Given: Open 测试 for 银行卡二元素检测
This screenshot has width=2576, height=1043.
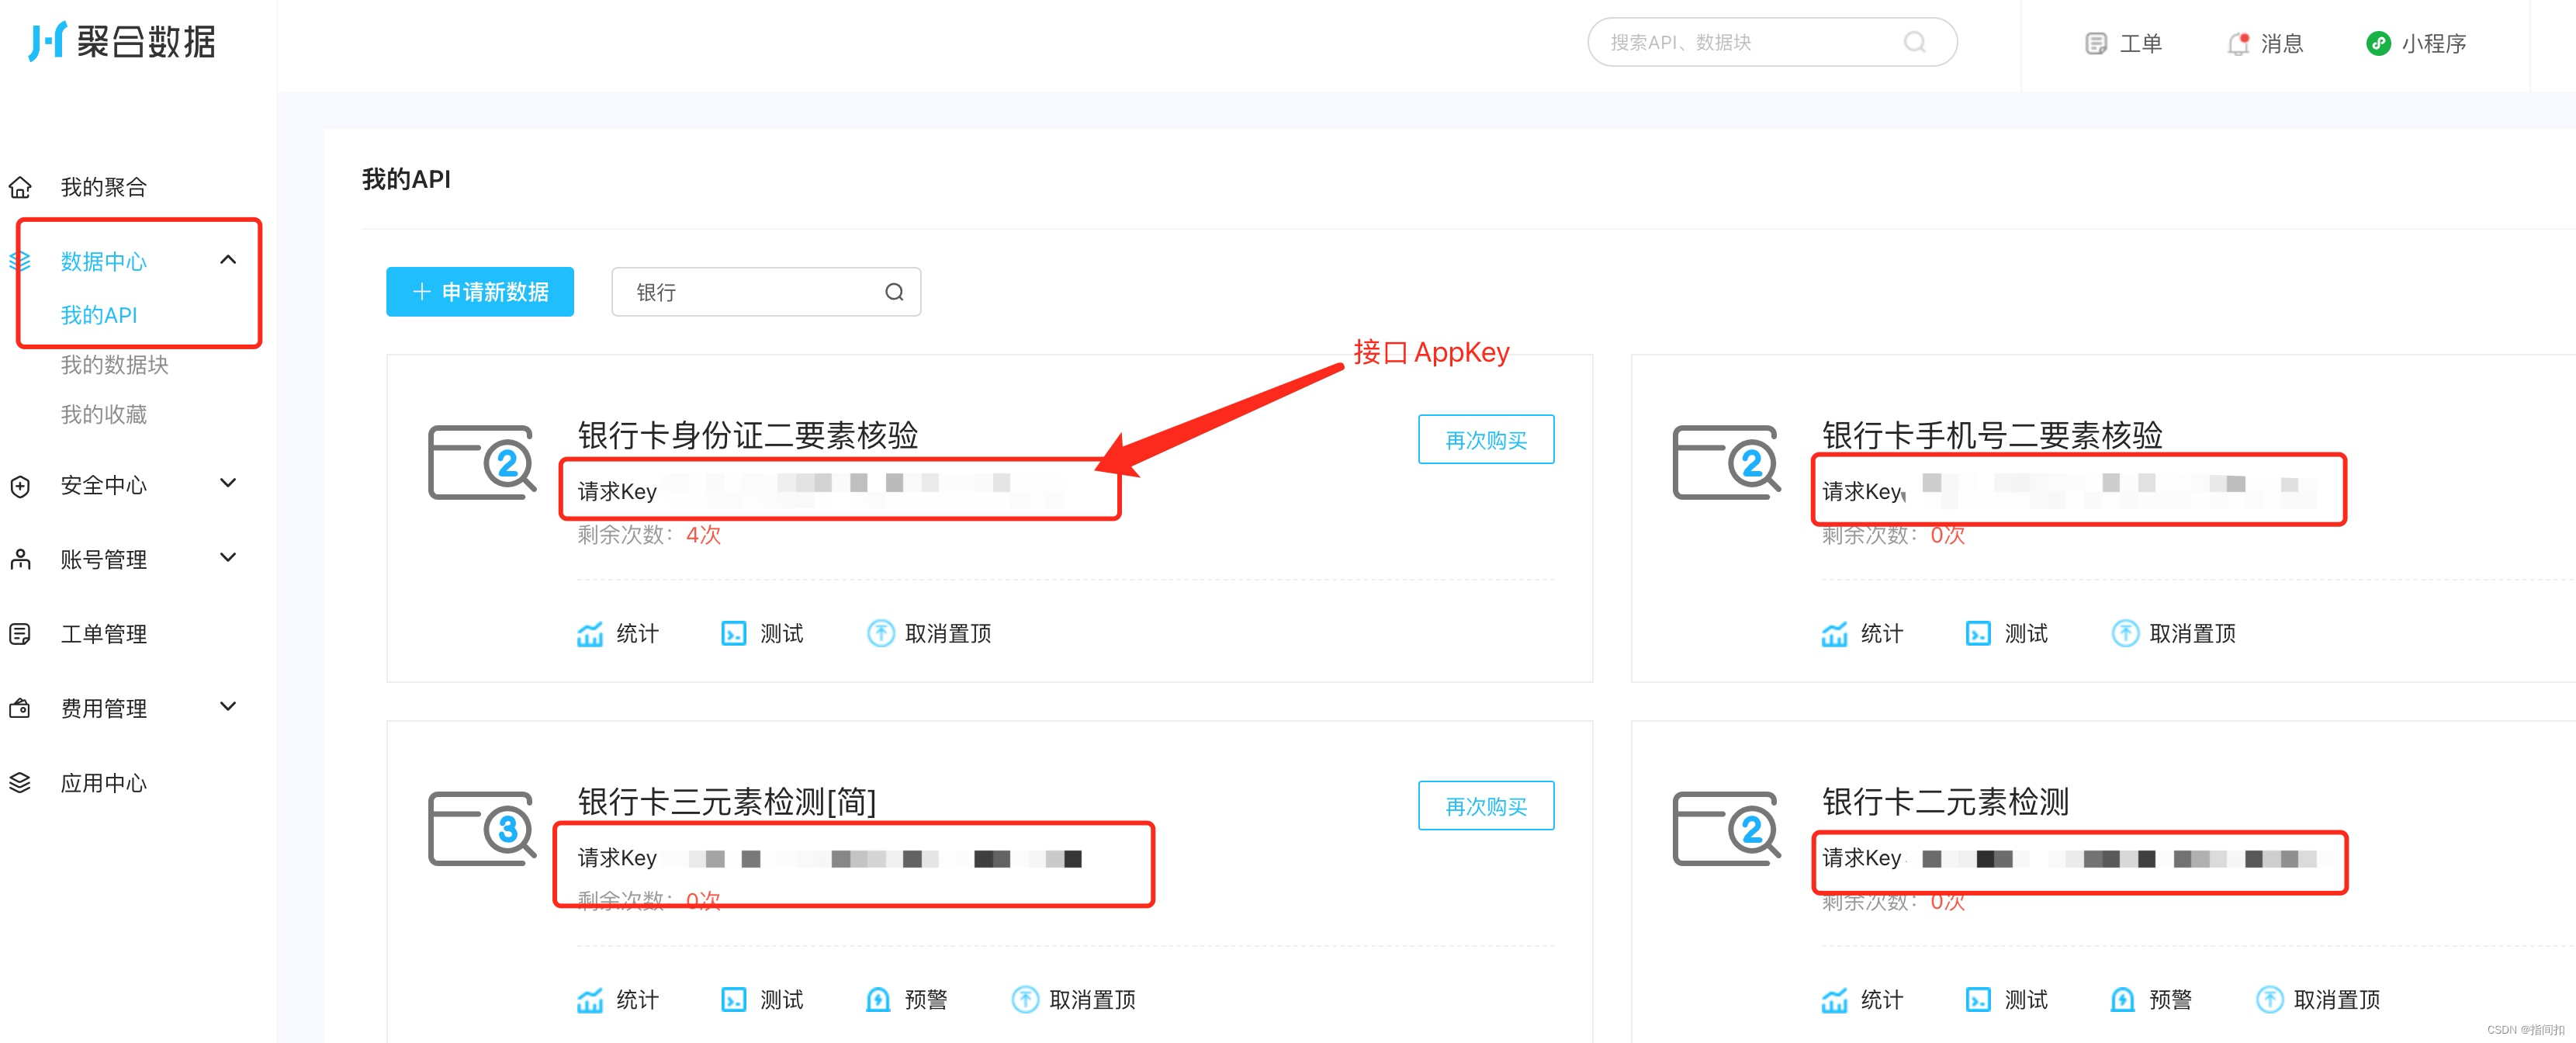Looking at the screenshot, I should pyautogui.click(x=2006, y=1000).
